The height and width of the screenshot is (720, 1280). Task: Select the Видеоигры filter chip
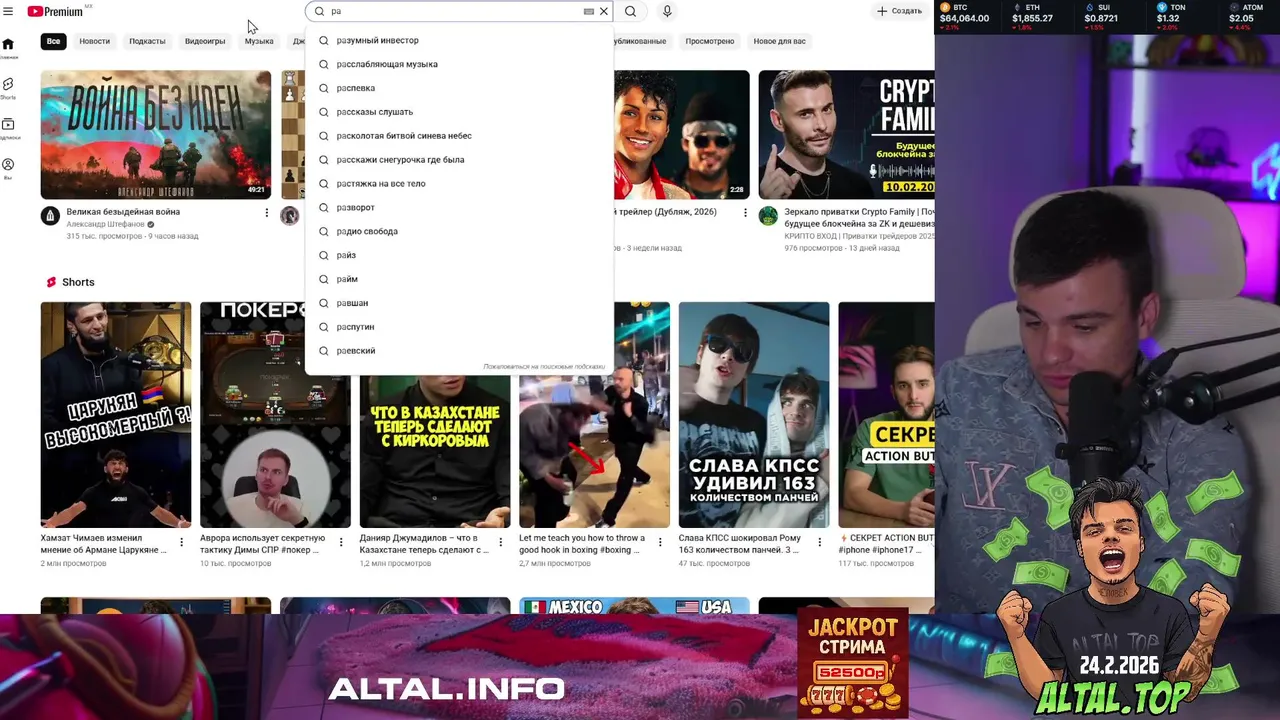click(205, 41)
